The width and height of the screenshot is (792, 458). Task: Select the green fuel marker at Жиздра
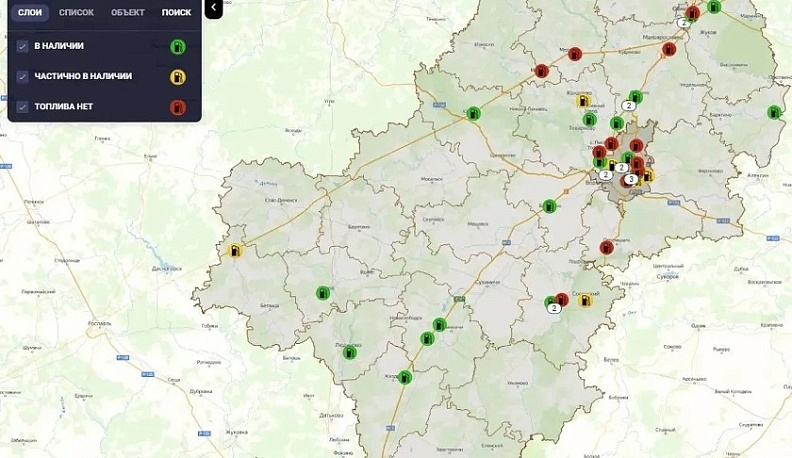tap(405, 377)
